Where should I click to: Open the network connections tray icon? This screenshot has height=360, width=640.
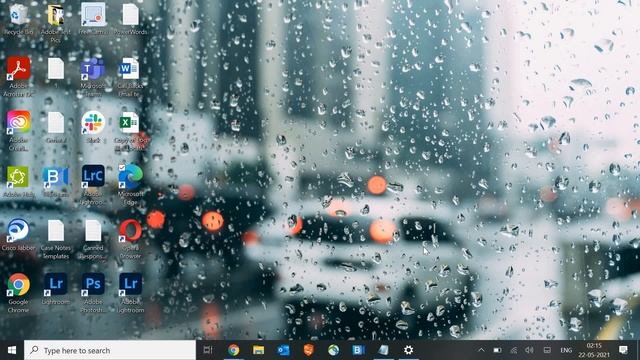[x=513, y=350]
